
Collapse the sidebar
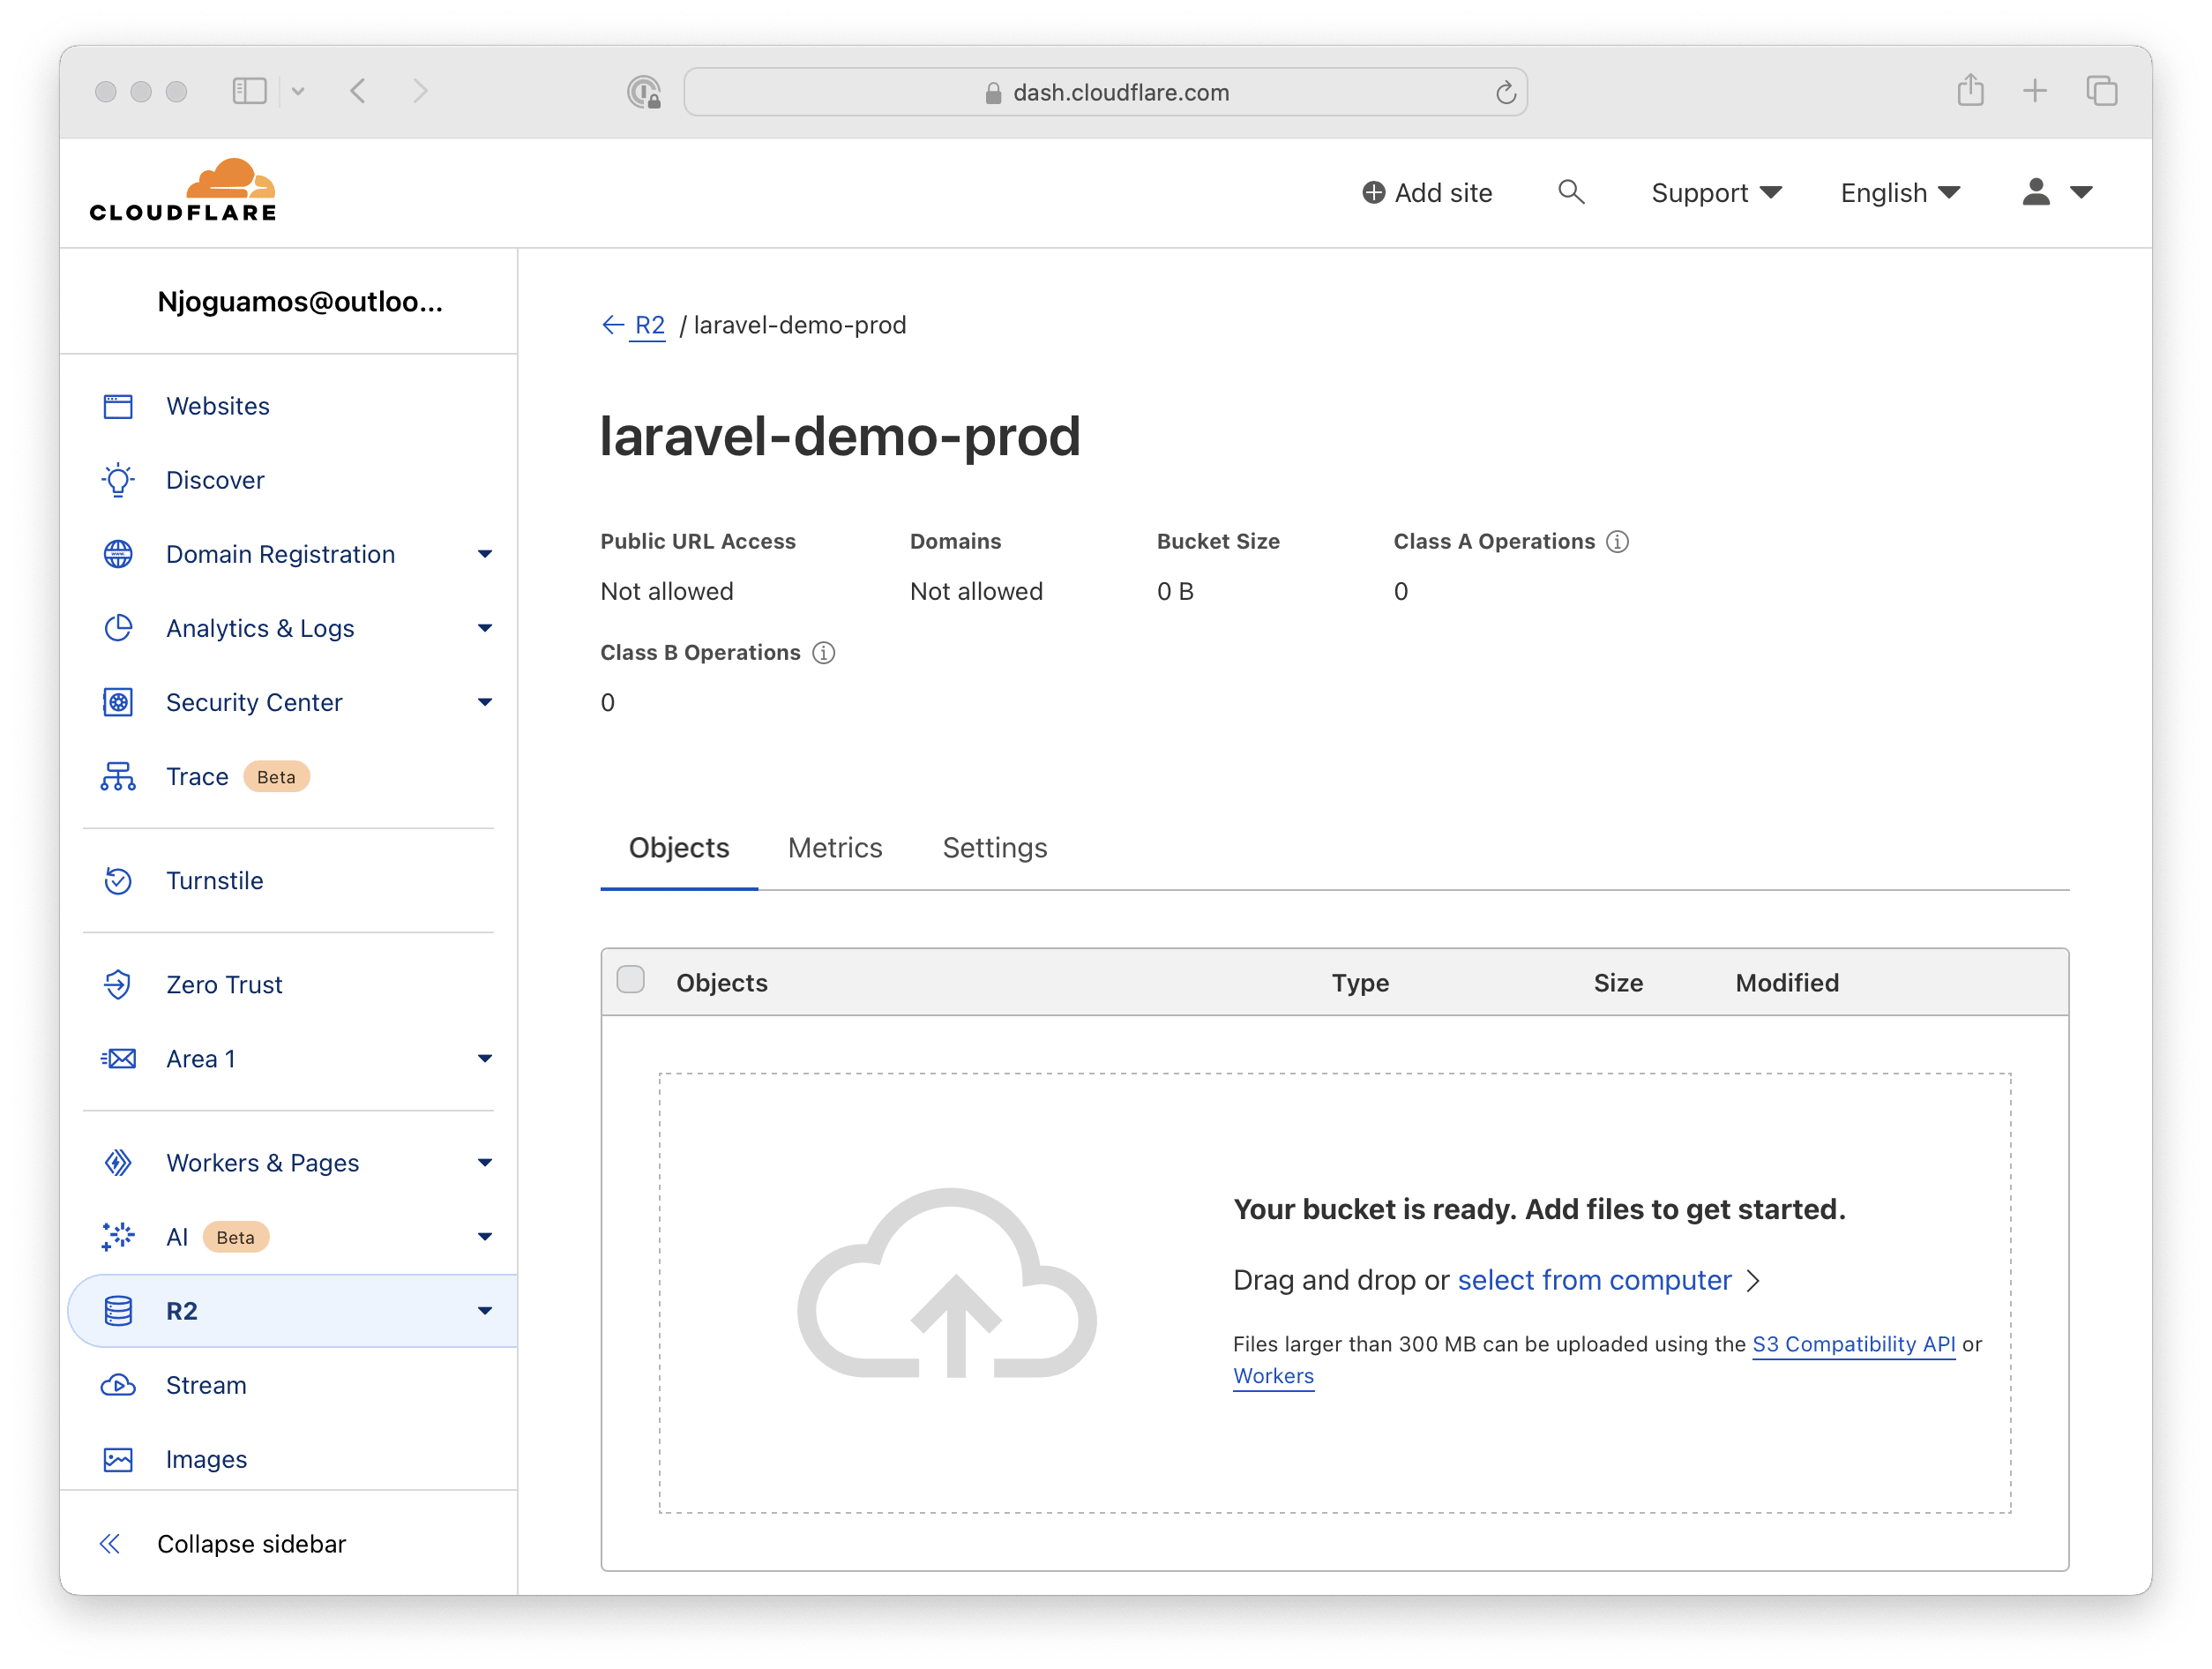[x=223, y=1543]
